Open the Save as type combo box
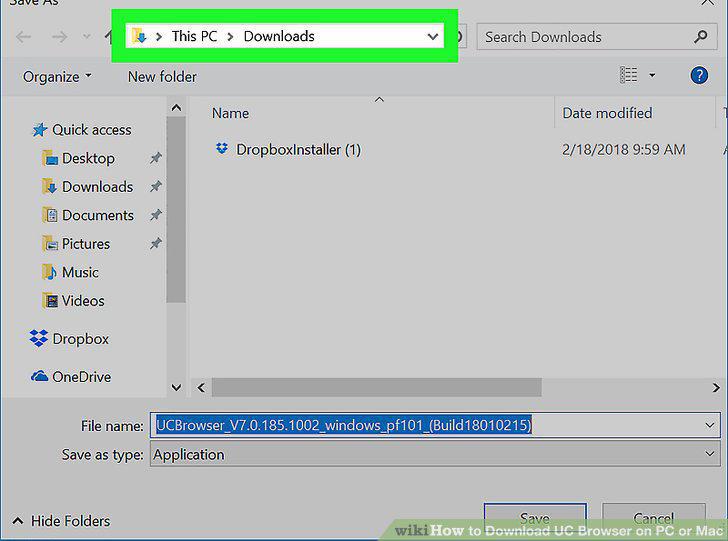The width and height of the screenshot is (728, 541). [x=435, y=454]
